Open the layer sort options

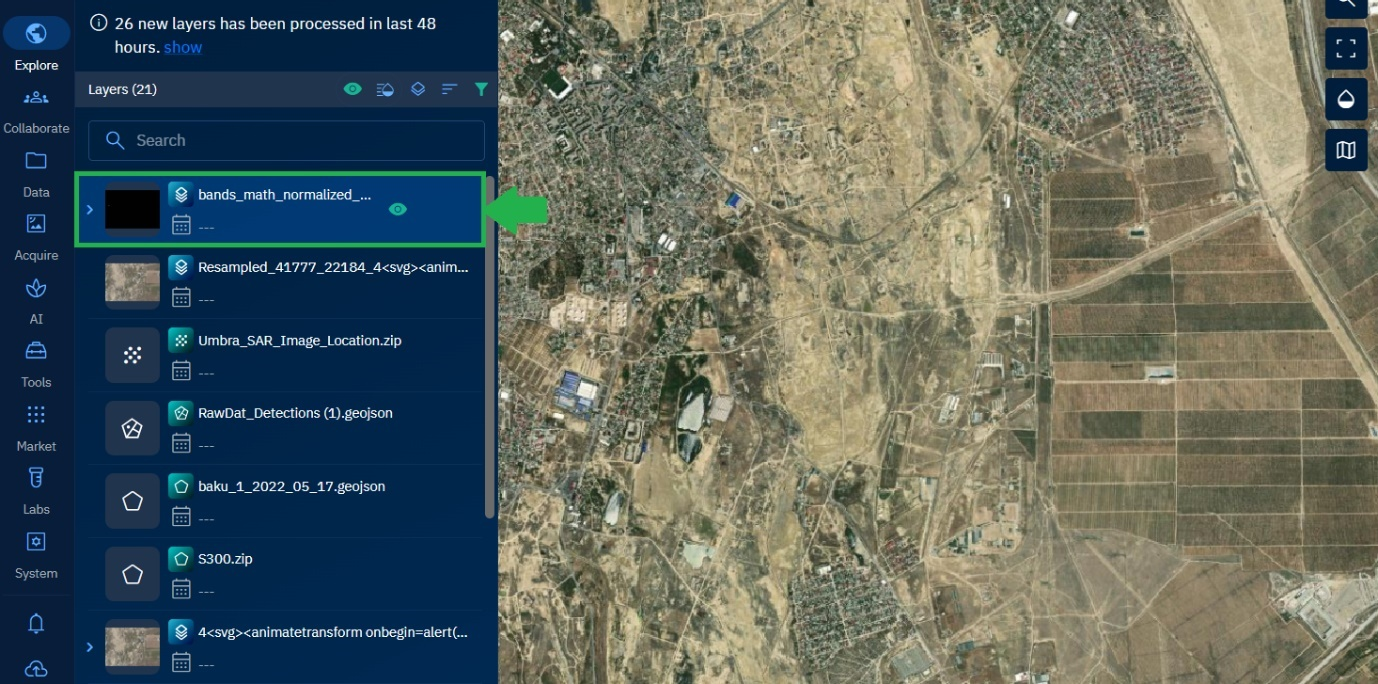[449, 90]
